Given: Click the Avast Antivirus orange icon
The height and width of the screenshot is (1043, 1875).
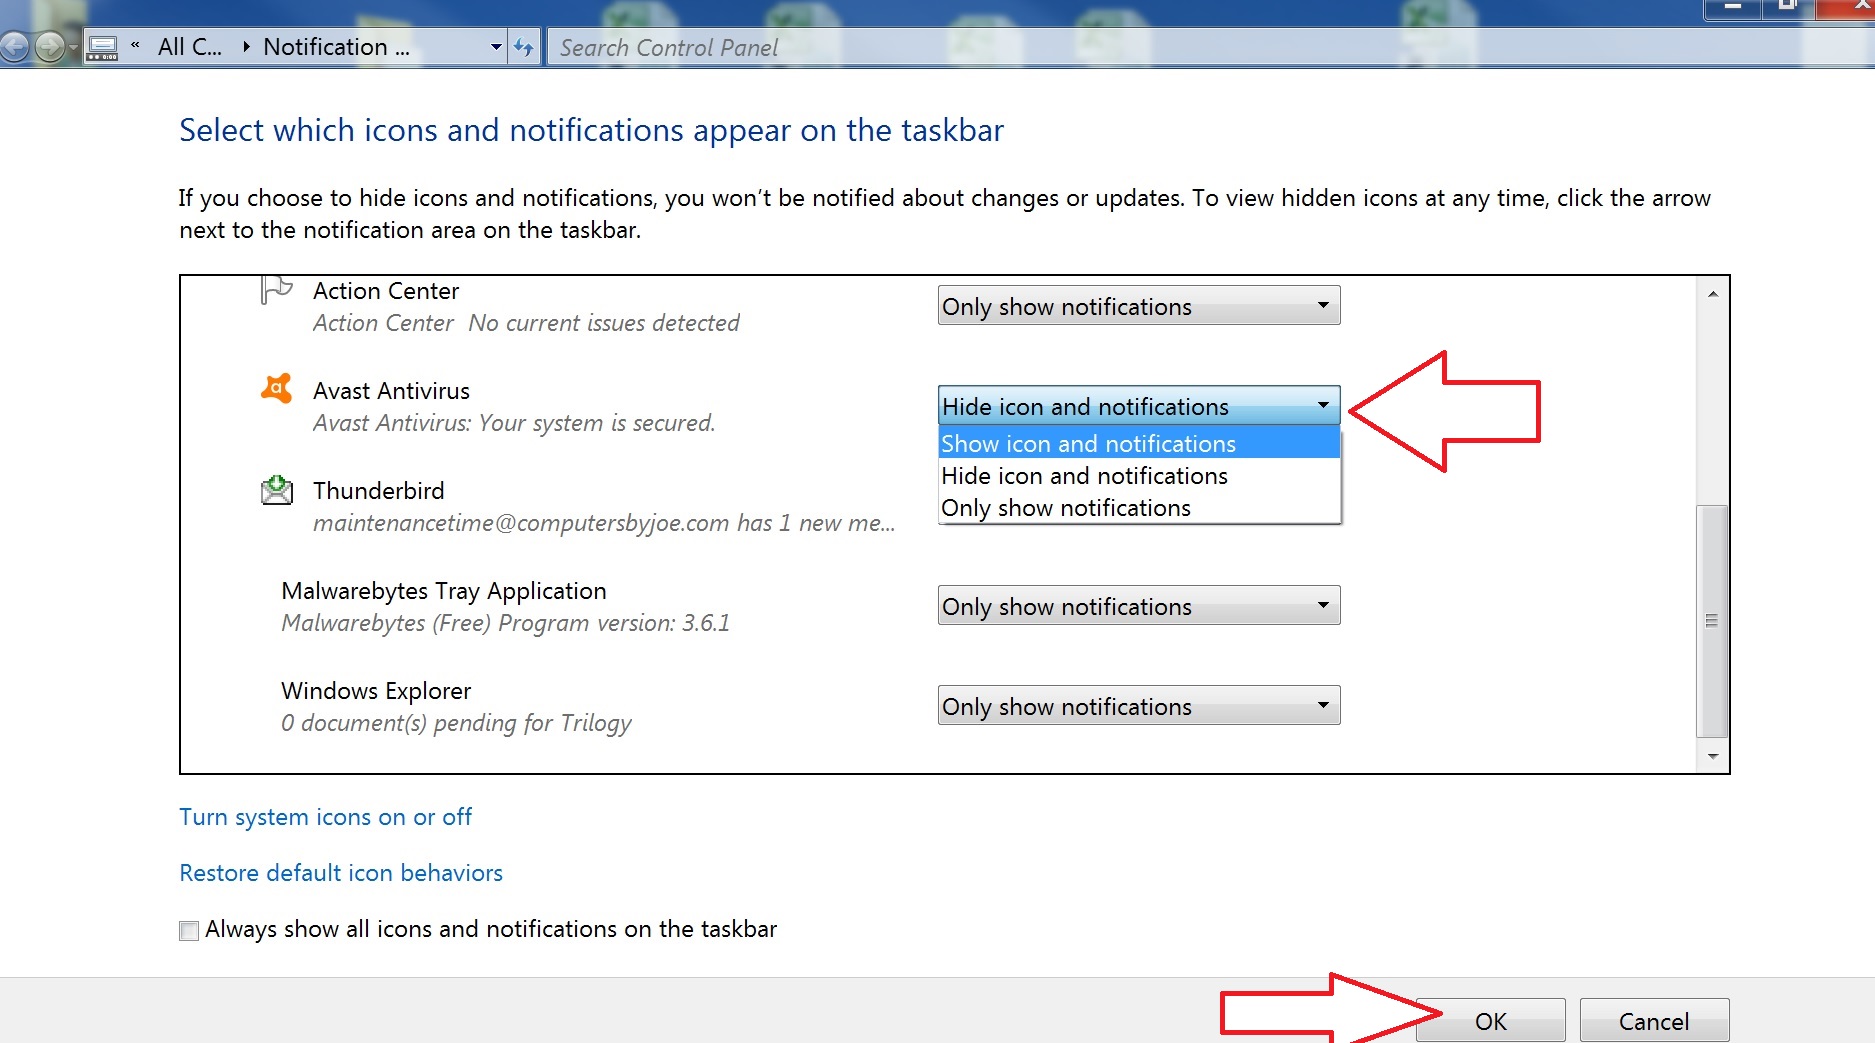Looking at the screenshot, I should click(x=276, y=389).
